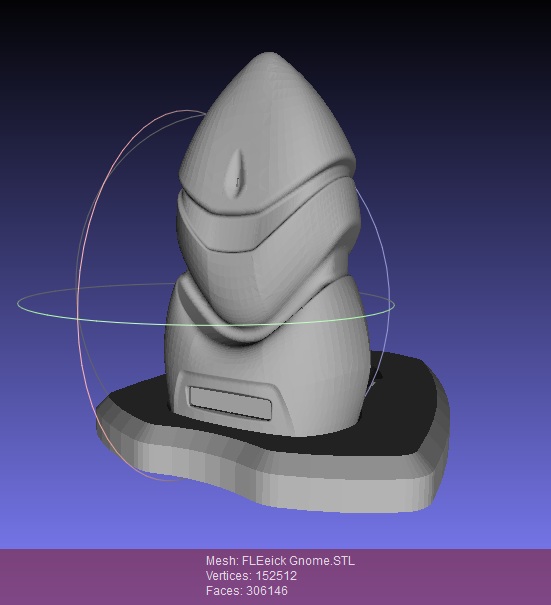Click the 'Vertices: 152512' status text
Screen dimensions: 551x605
pyautogui.click(x=252, y=576)
